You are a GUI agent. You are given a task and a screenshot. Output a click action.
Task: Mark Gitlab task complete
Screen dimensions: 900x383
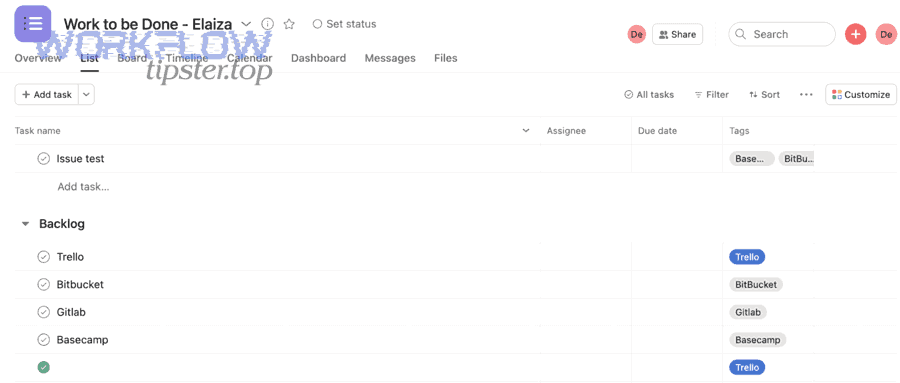pos(44,312)
